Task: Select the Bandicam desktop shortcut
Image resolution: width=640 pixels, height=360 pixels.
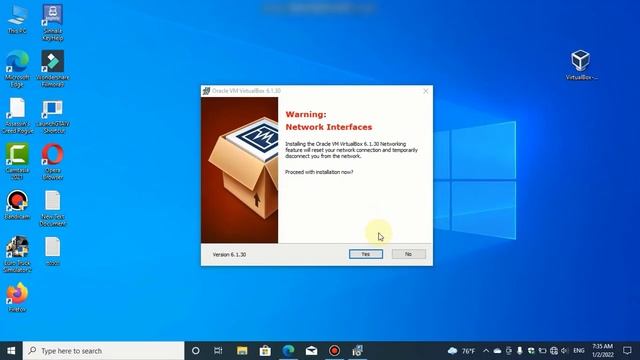Action: [x=17, y=205]
